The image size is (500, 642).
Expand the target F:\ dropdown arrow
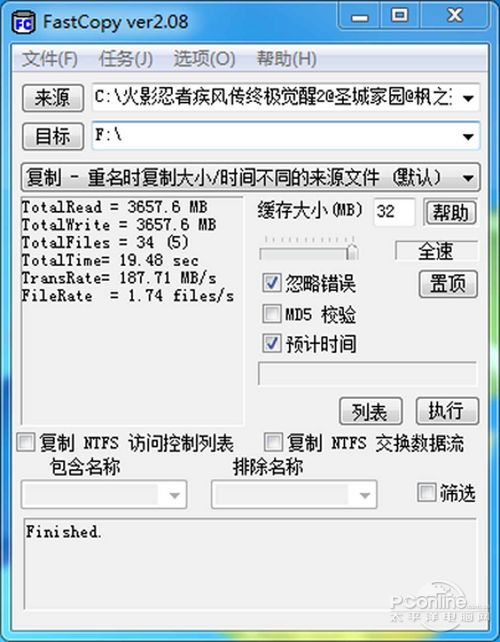point(468,136)
